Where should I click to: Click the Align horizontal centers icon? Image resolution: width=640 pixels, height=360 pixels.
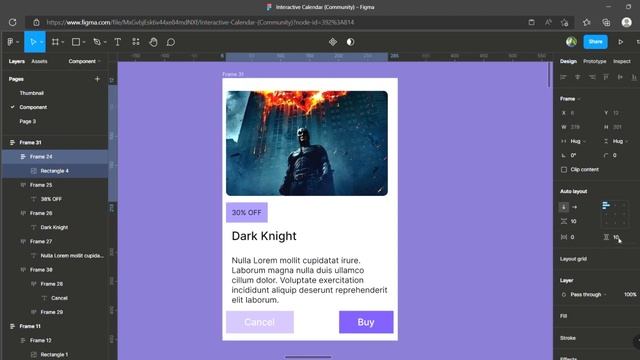(578, 77)
